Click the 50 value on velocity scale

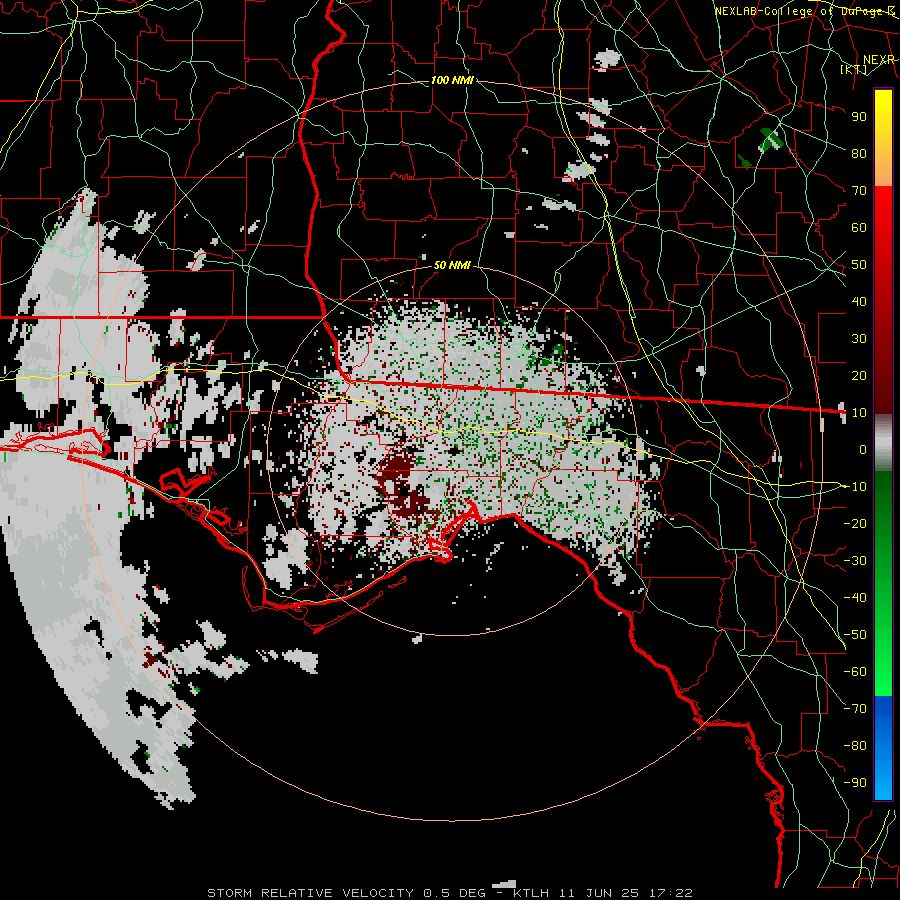[859, 265]
